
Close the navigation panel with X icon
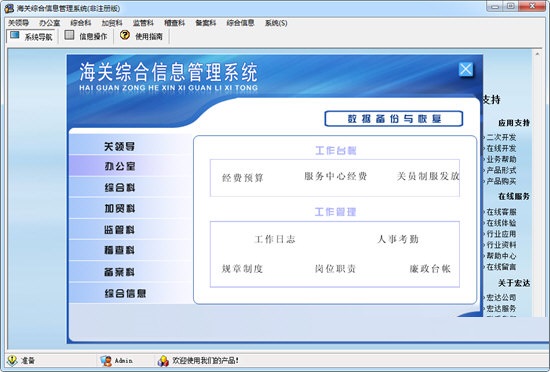click(466, 69)
